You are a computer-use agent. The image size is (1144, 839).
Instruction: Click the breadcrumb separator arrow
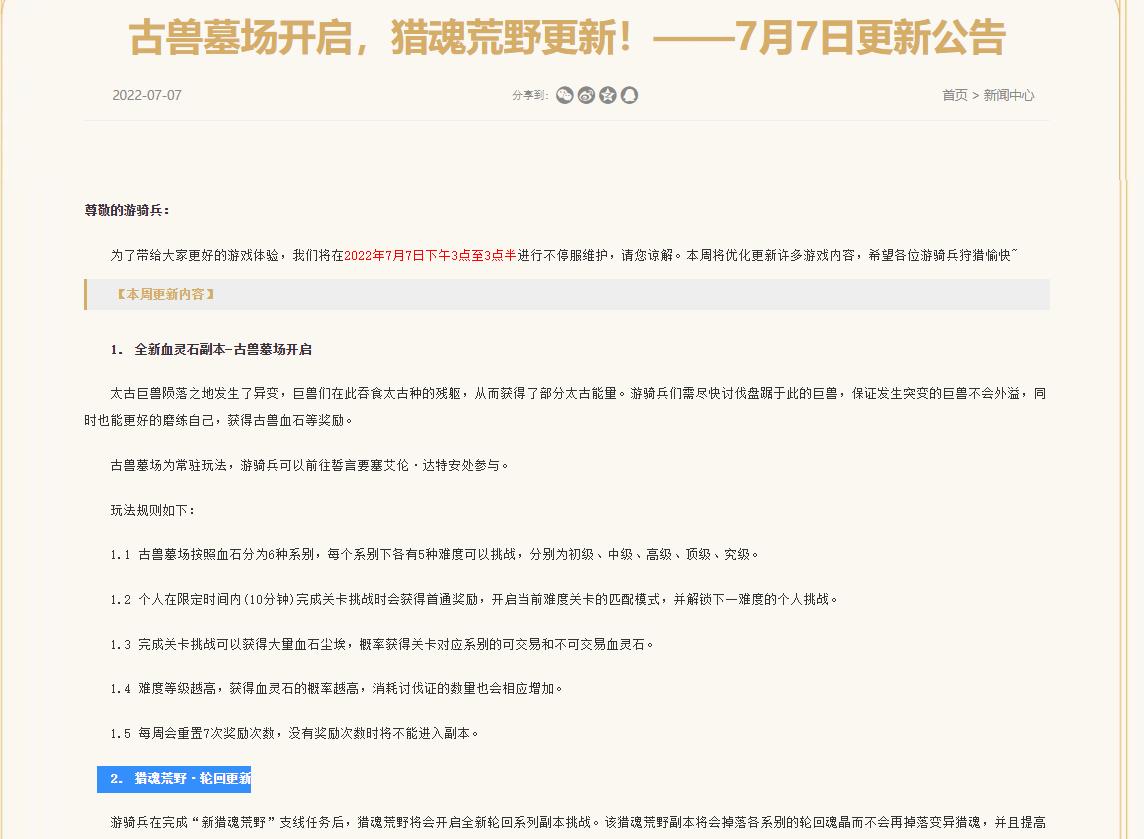(x=977, y=95)
